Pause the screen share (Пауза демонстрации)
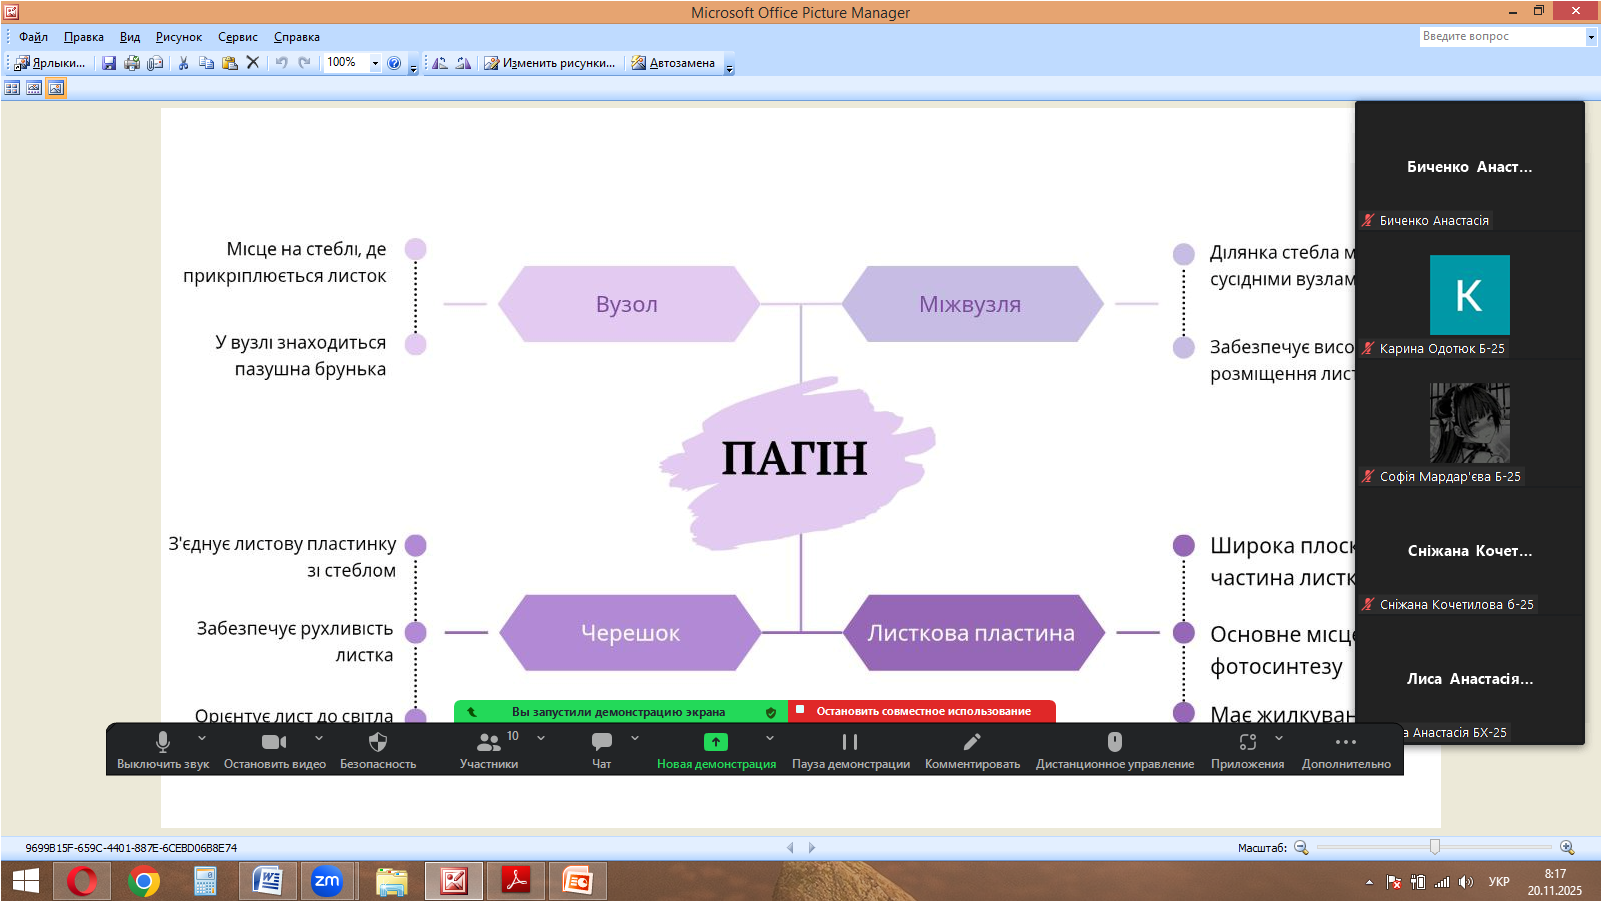 850,750
